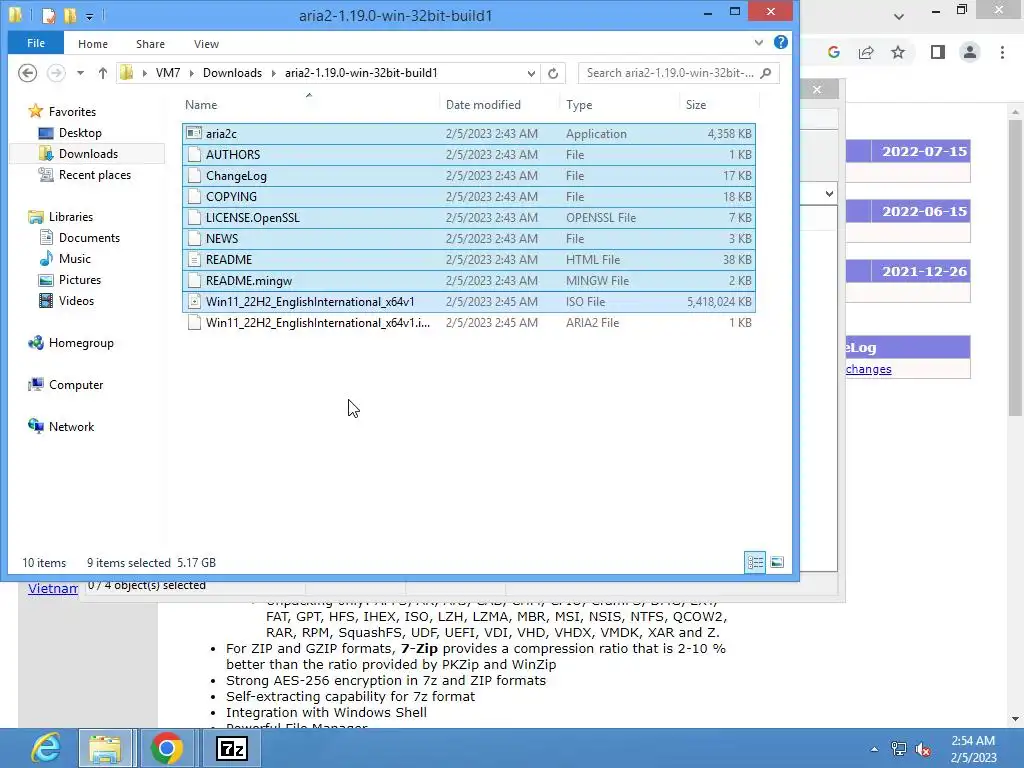
Task: Sort files by Size column
Action: coord(696,104)
